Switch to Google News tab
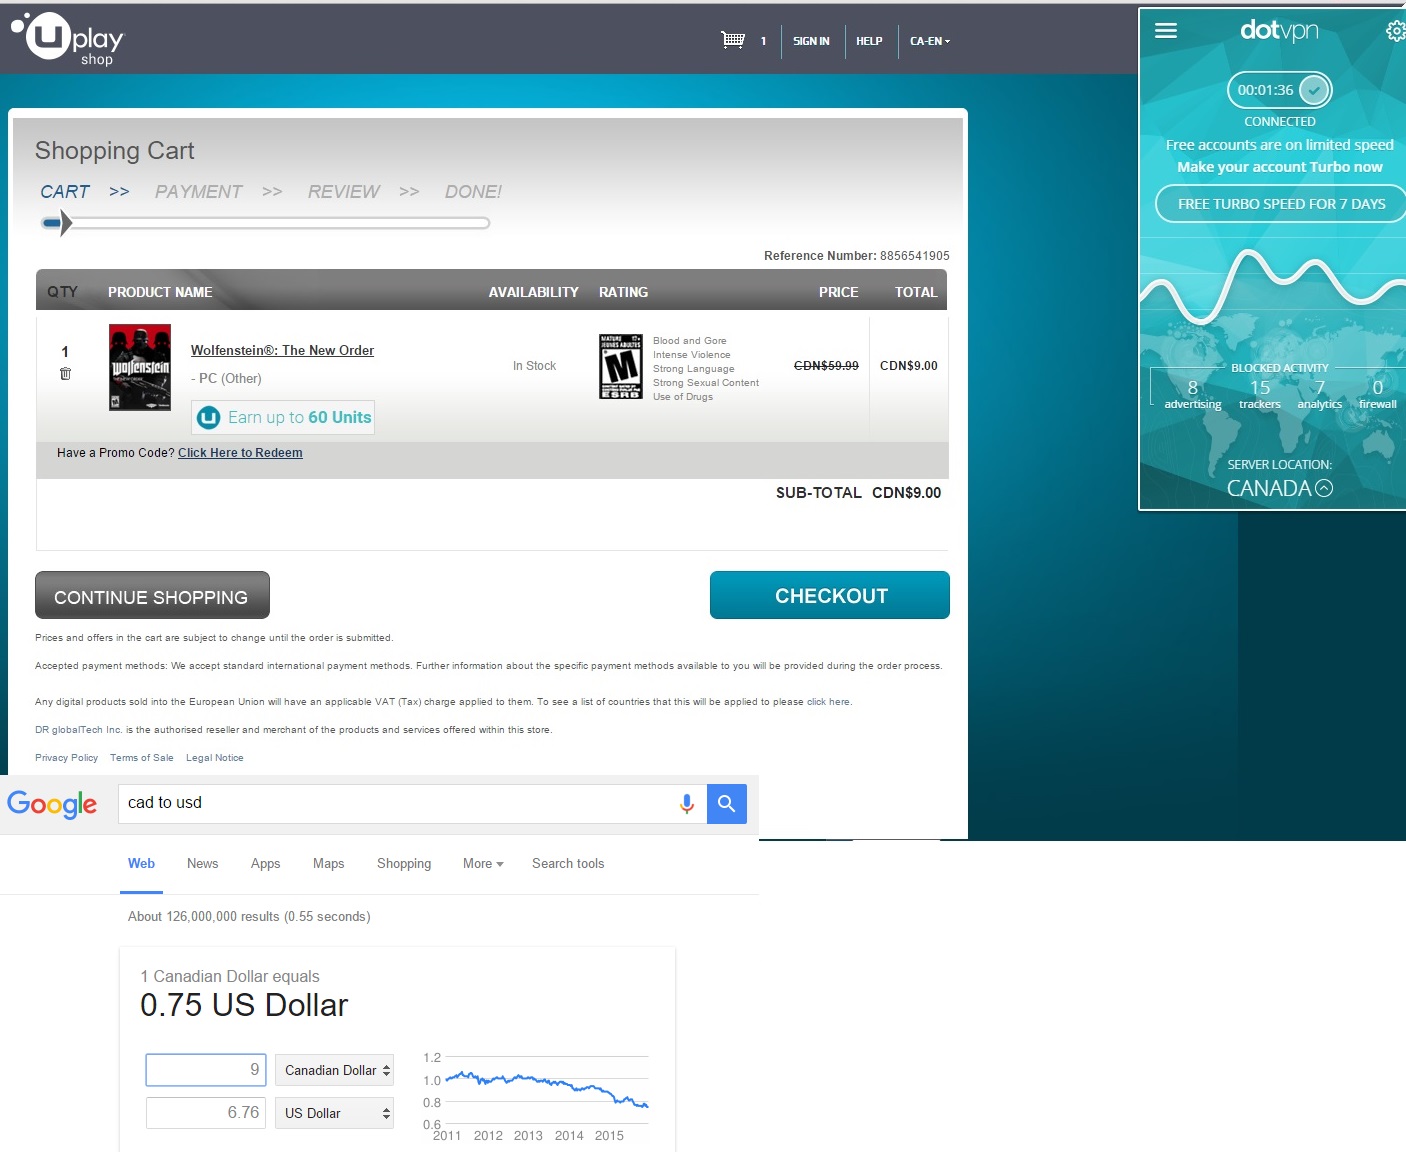This screenshot has width=1406, height=1152. [202, 863]
